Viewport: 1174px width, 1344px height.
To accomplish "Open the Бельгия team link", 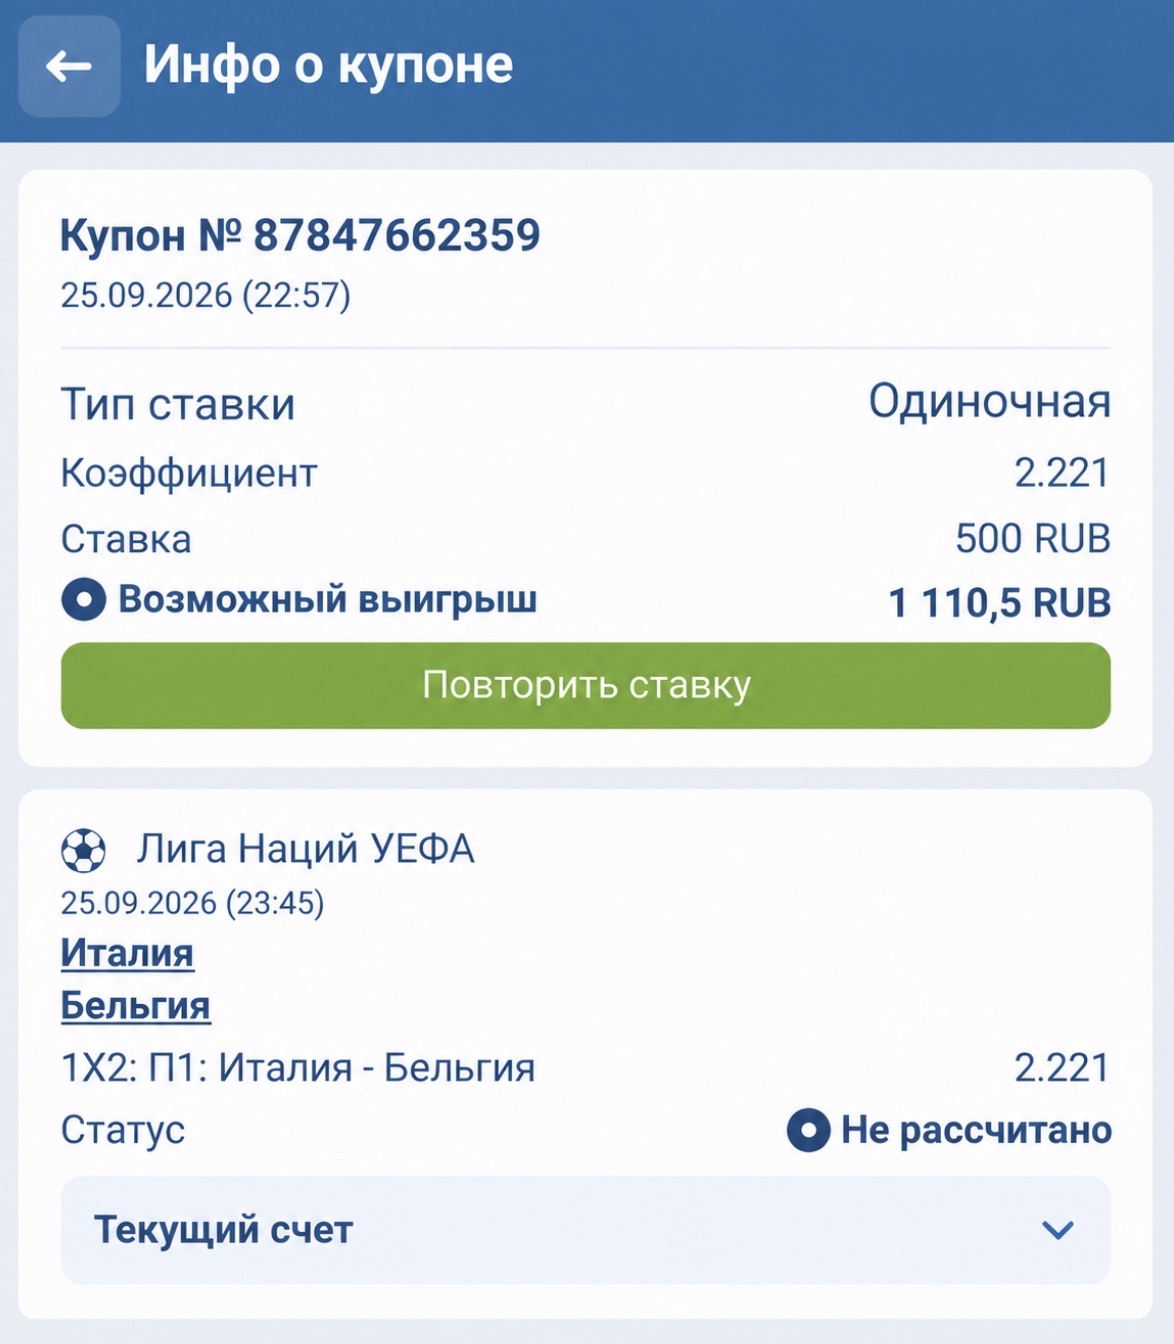I will click(135, 1005).
